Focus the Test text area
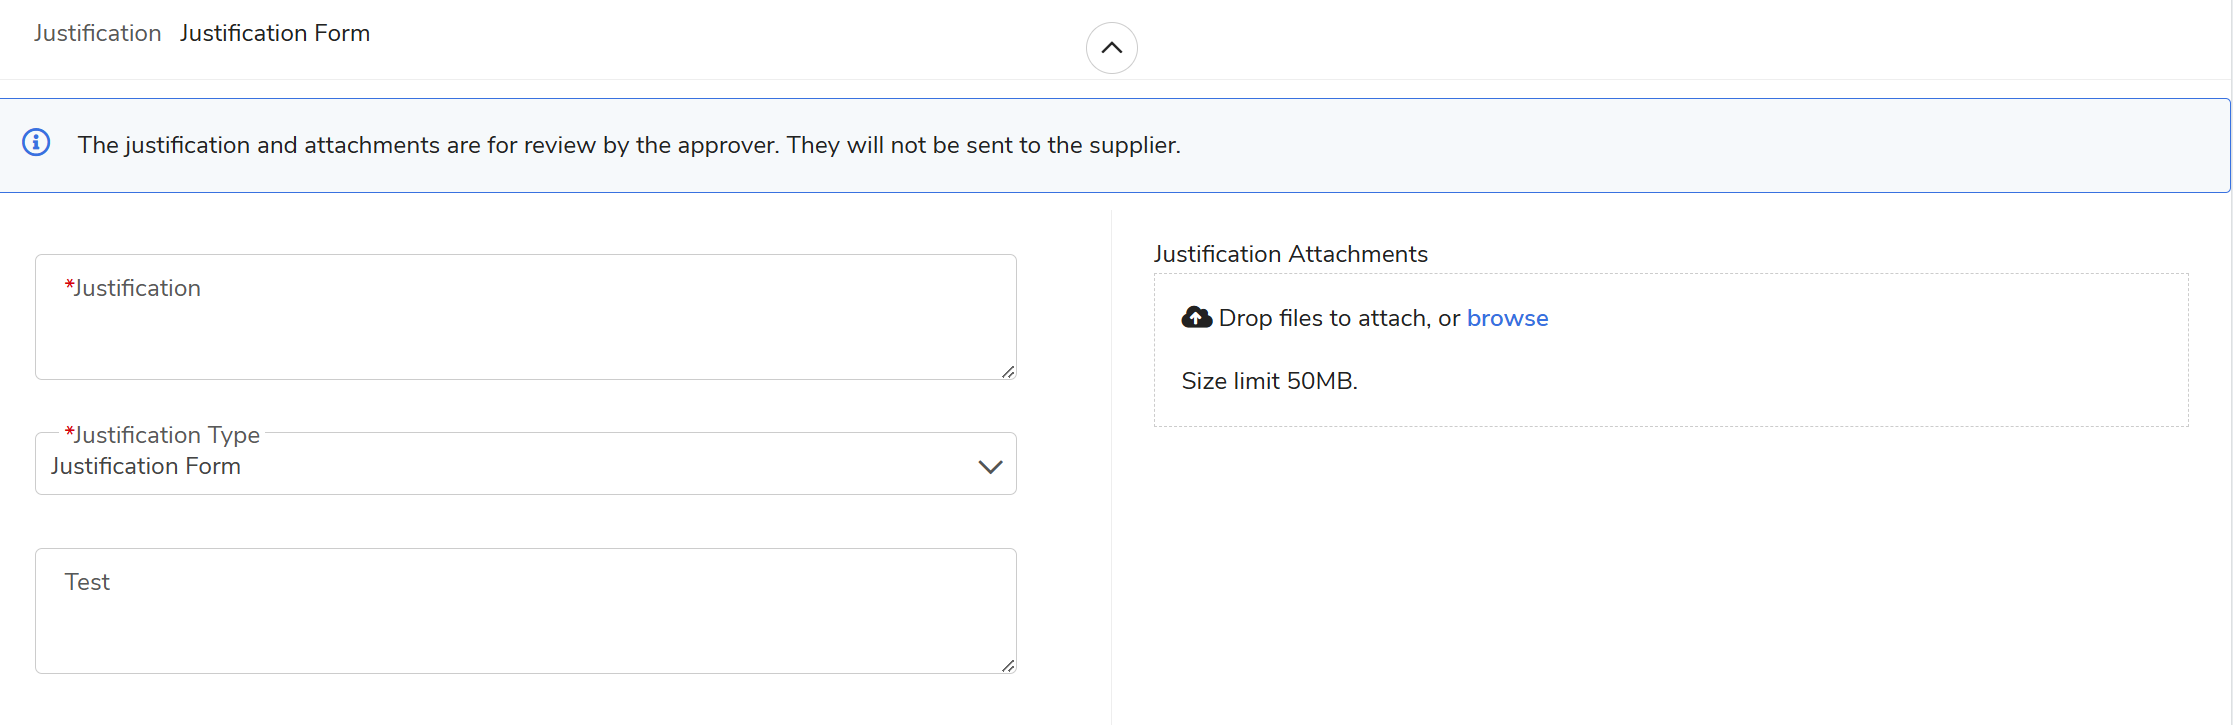 (525, 620)
